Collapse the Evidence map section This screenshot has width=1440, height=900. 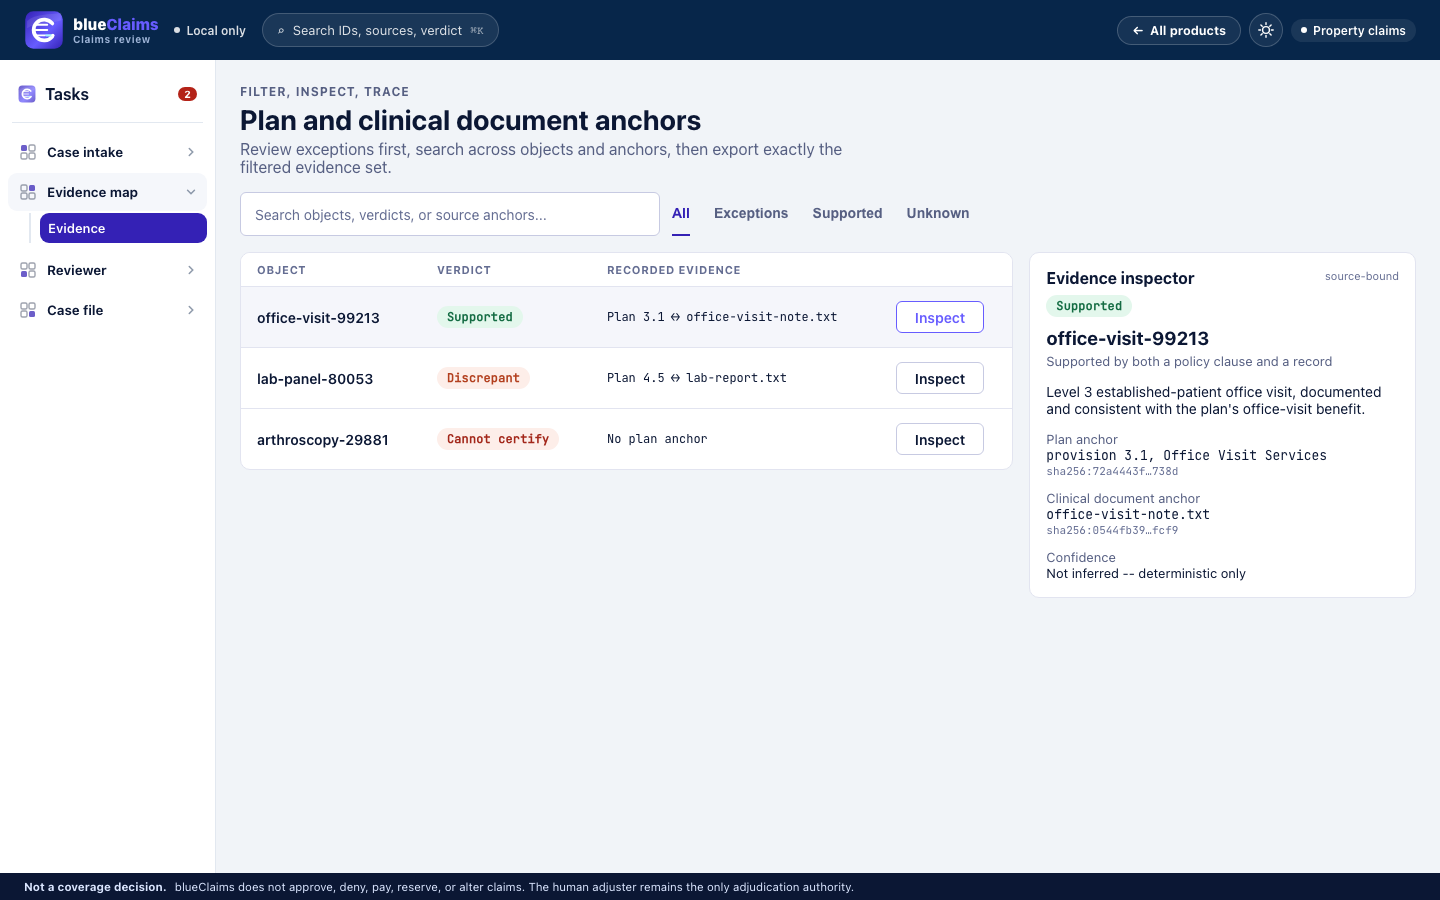(191, 192)
